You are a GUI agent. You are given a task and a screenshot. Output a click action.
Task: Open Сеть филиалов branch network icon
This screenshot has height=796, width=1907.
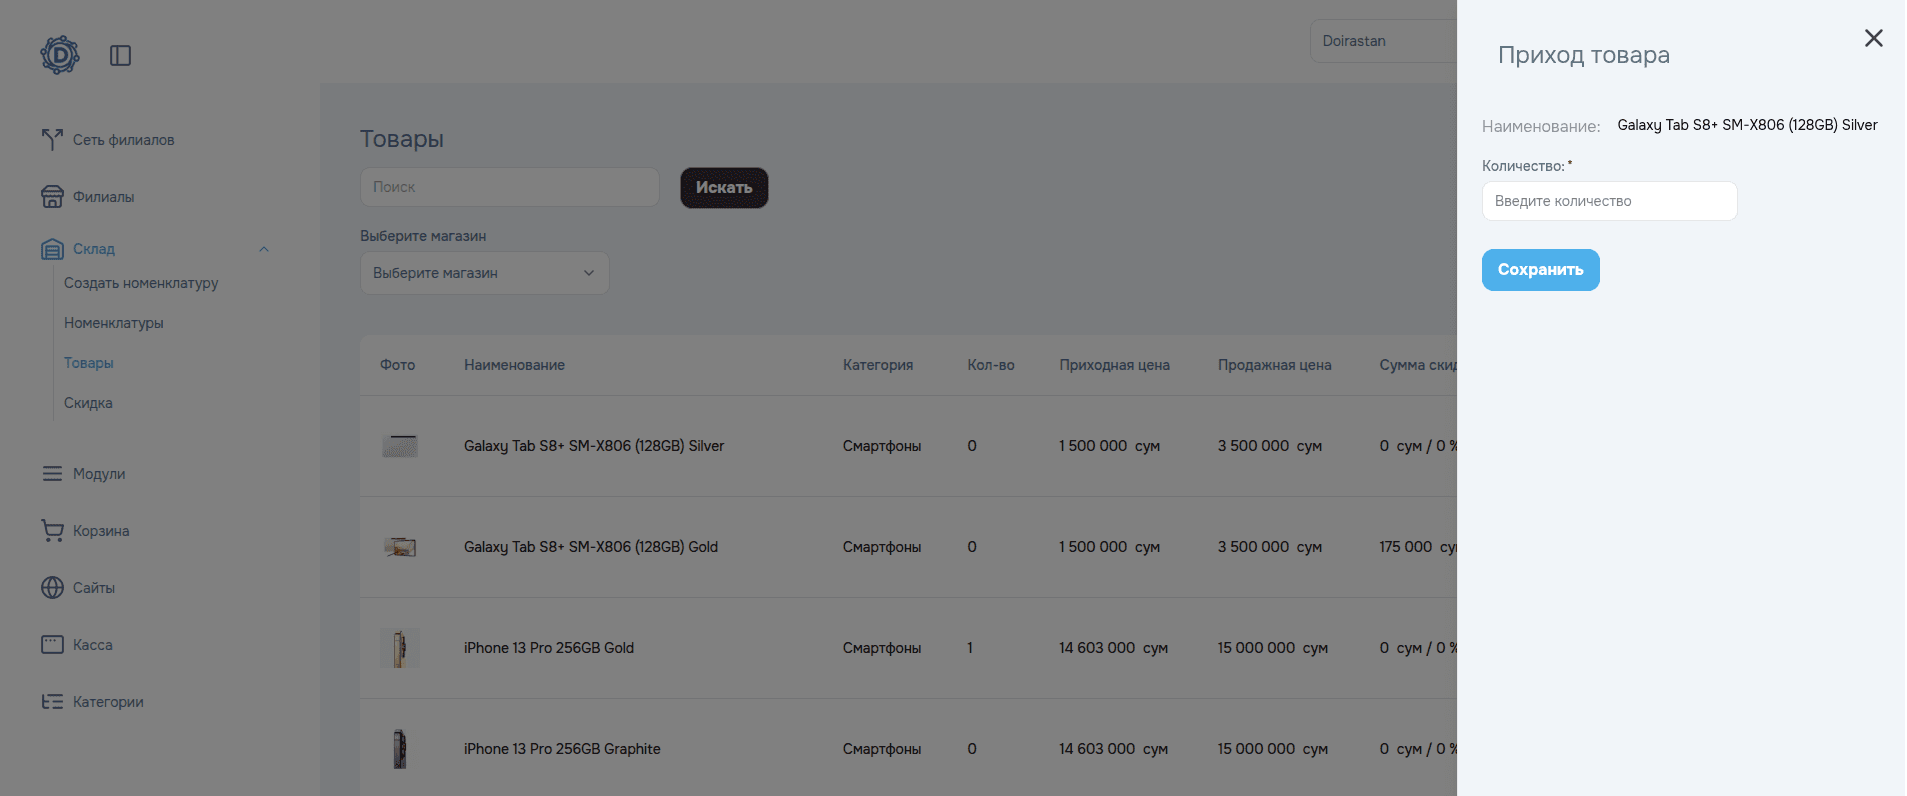pos(52,140)
